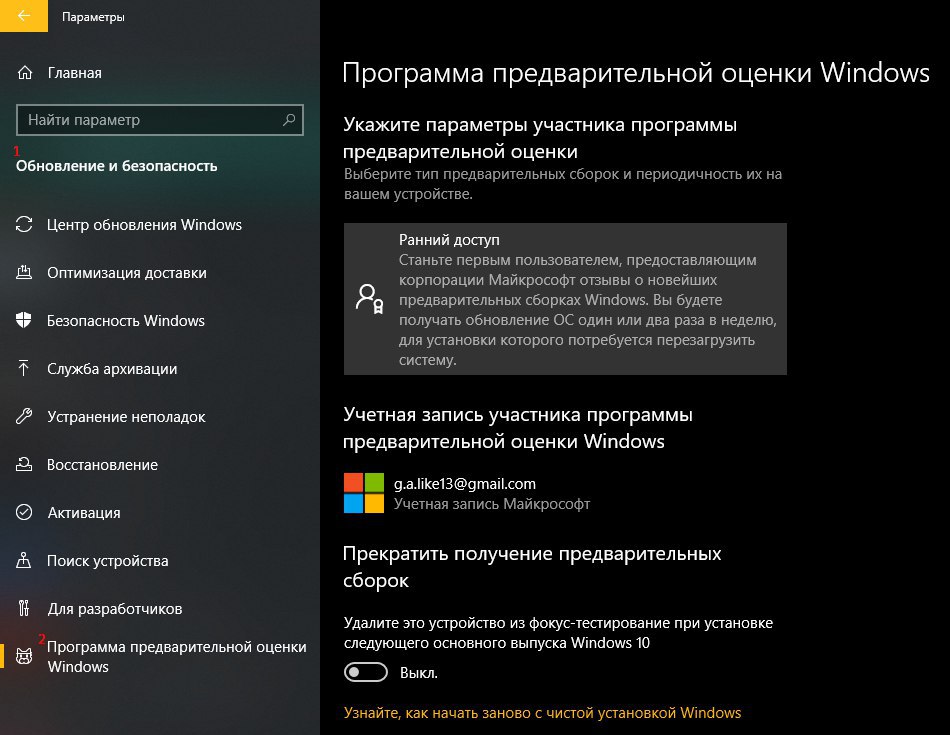Click the Delivery Optimization icon
This screenshot has width=950, height=735.
(x=24, y=272)
